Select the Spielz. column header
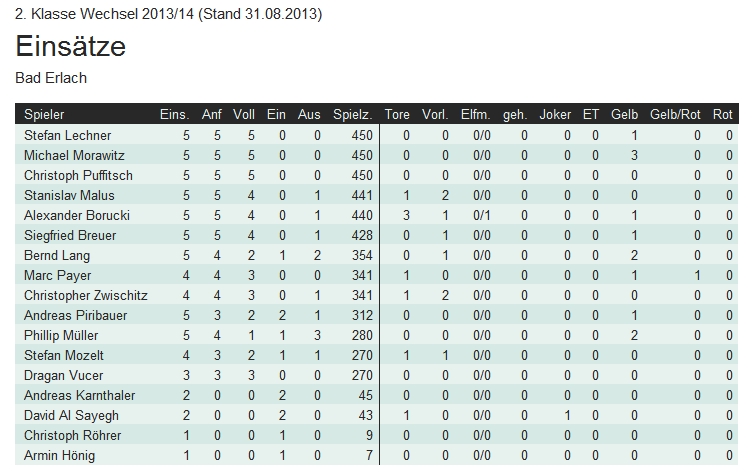Screen dimensions: 753x472 tap(353, 115)
